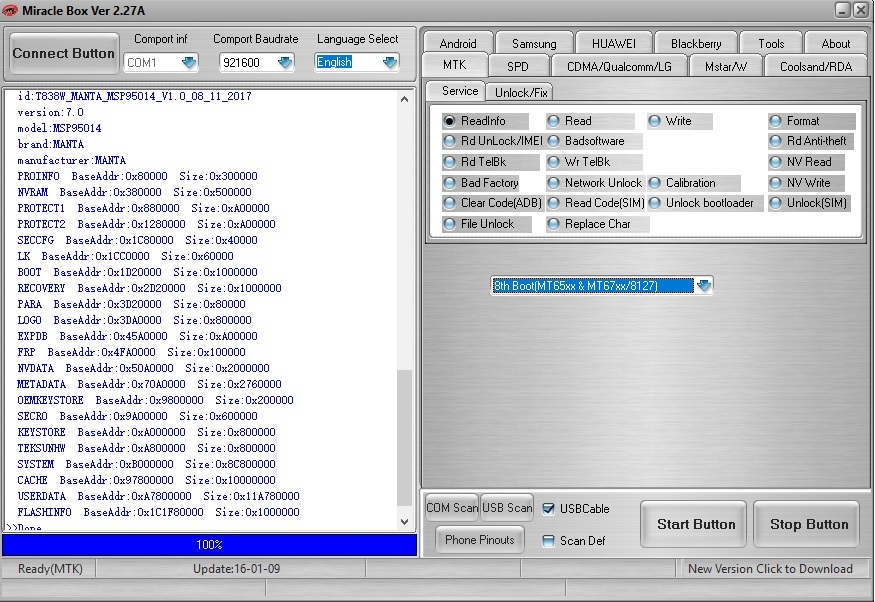Select the SPD tab
This screenshot has height=602, width=875.
(x=518, y=66)
